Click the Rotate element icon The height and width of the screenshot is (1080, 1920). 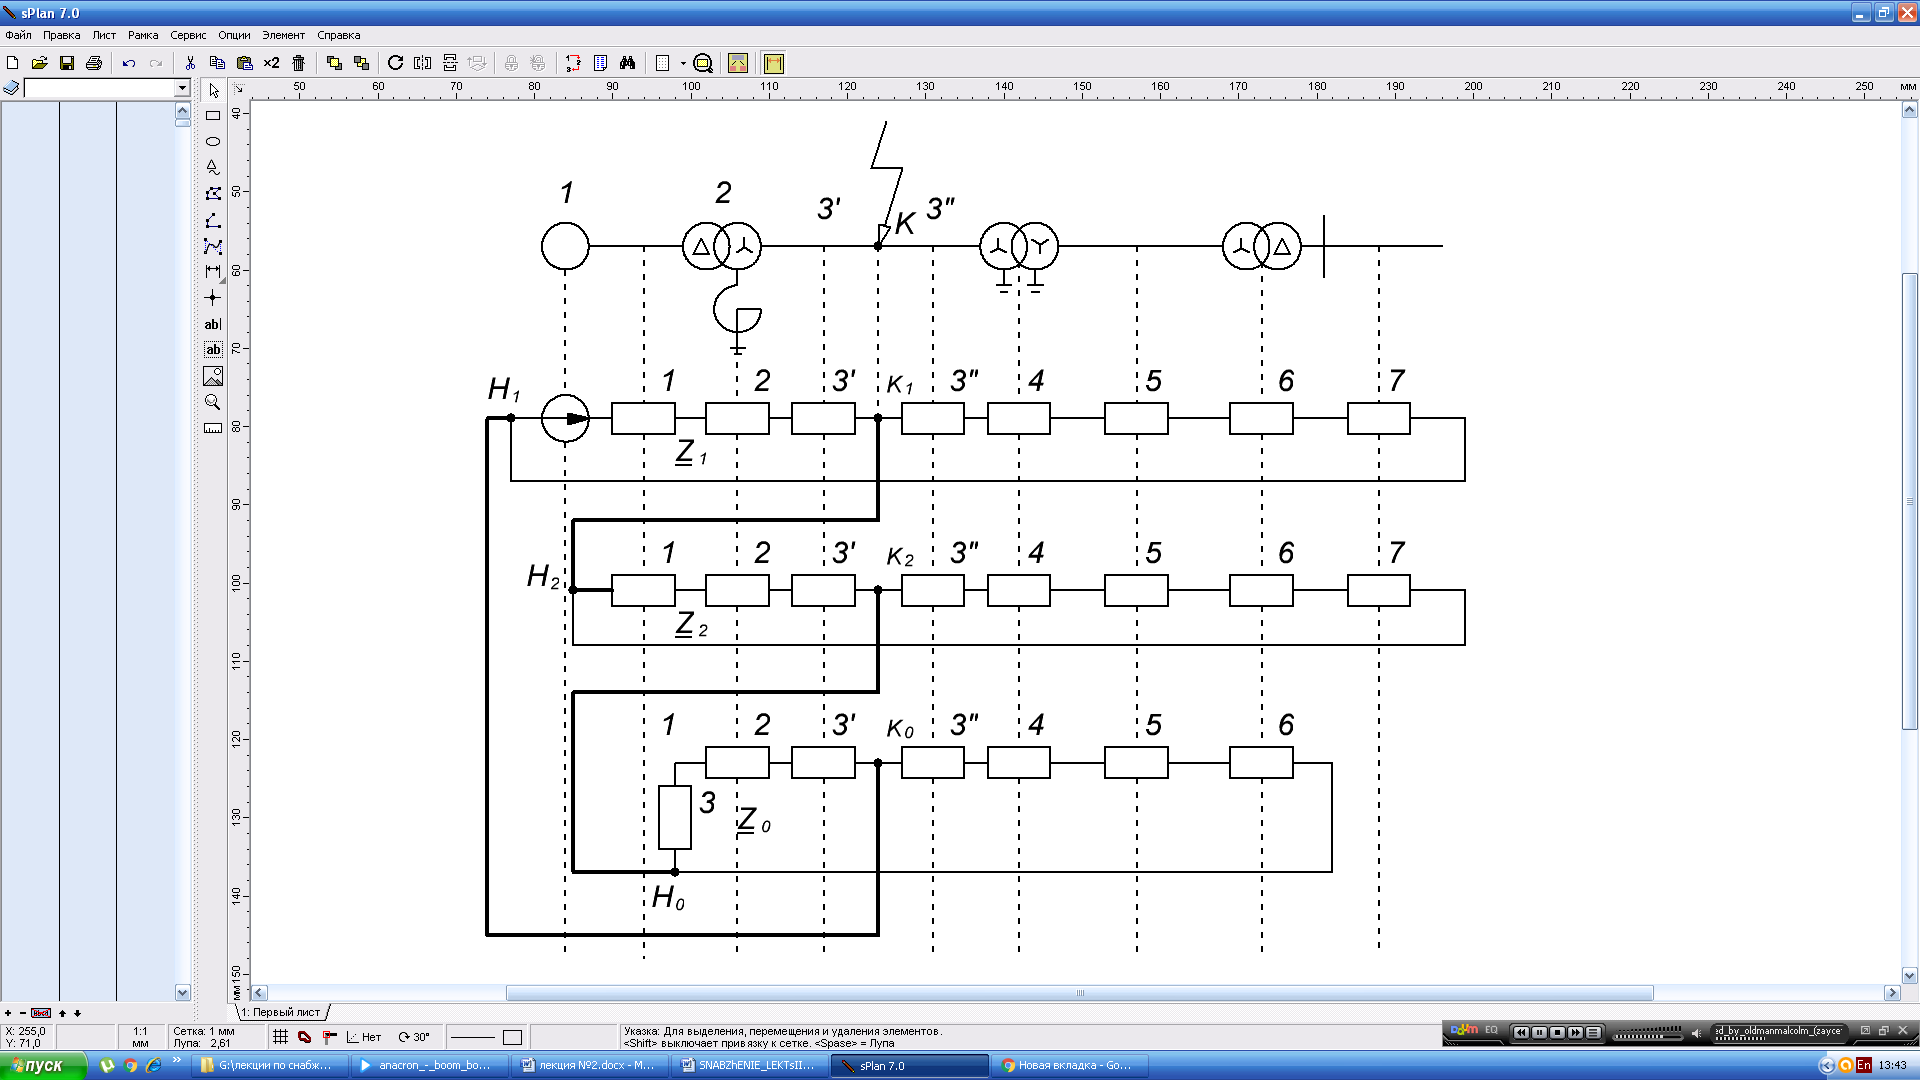pyautogui.click(x=395, y=63)
